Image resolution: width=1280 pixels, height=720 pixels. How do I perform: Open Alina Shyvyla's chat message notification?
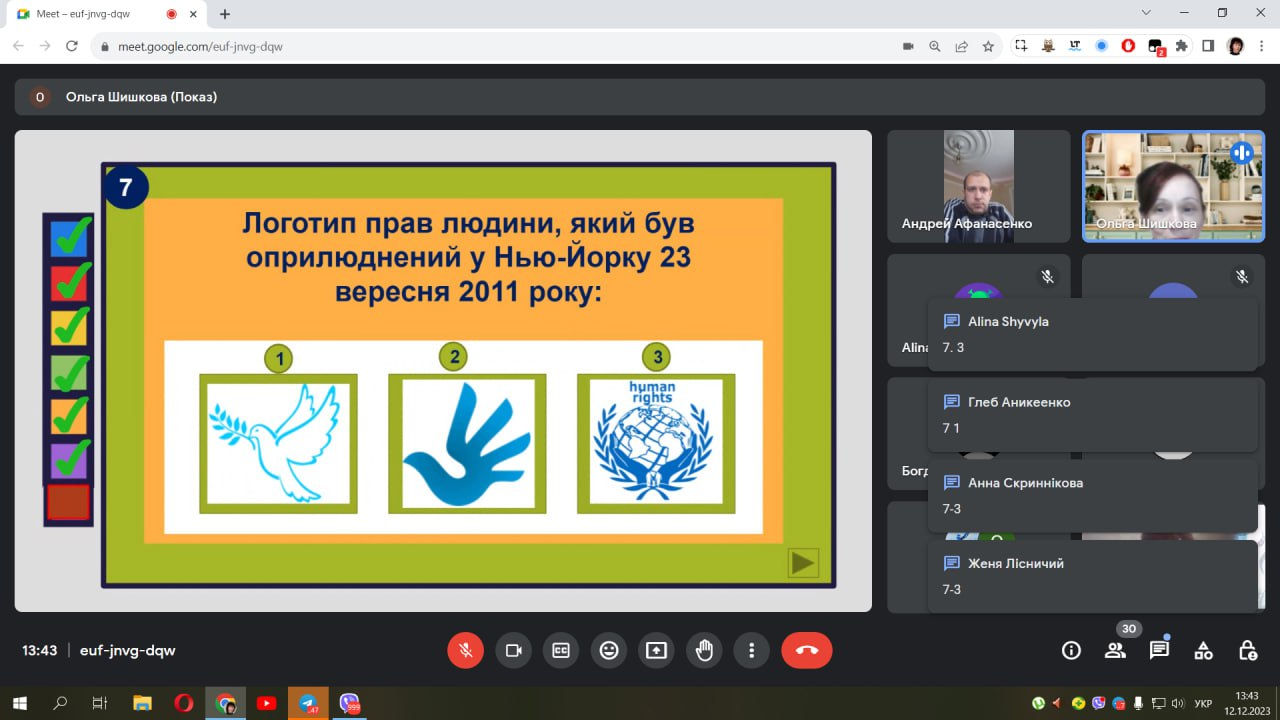coord(1092,334)
